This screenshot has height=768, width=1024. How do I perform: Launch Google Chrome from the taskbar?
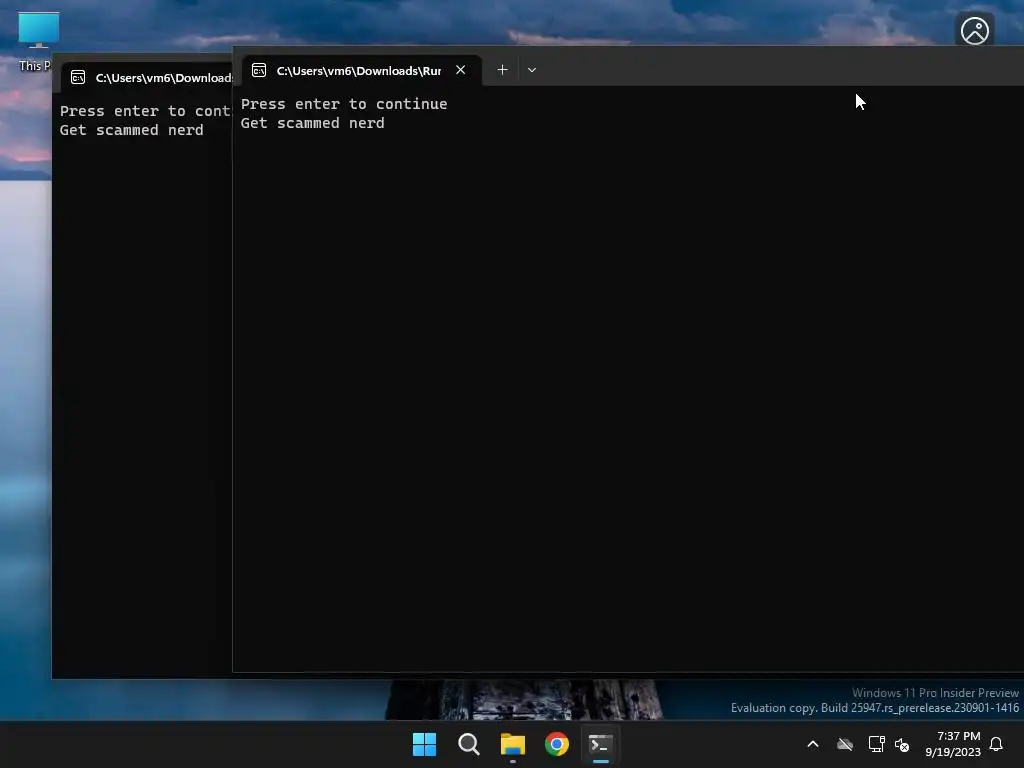coord(557,744)
